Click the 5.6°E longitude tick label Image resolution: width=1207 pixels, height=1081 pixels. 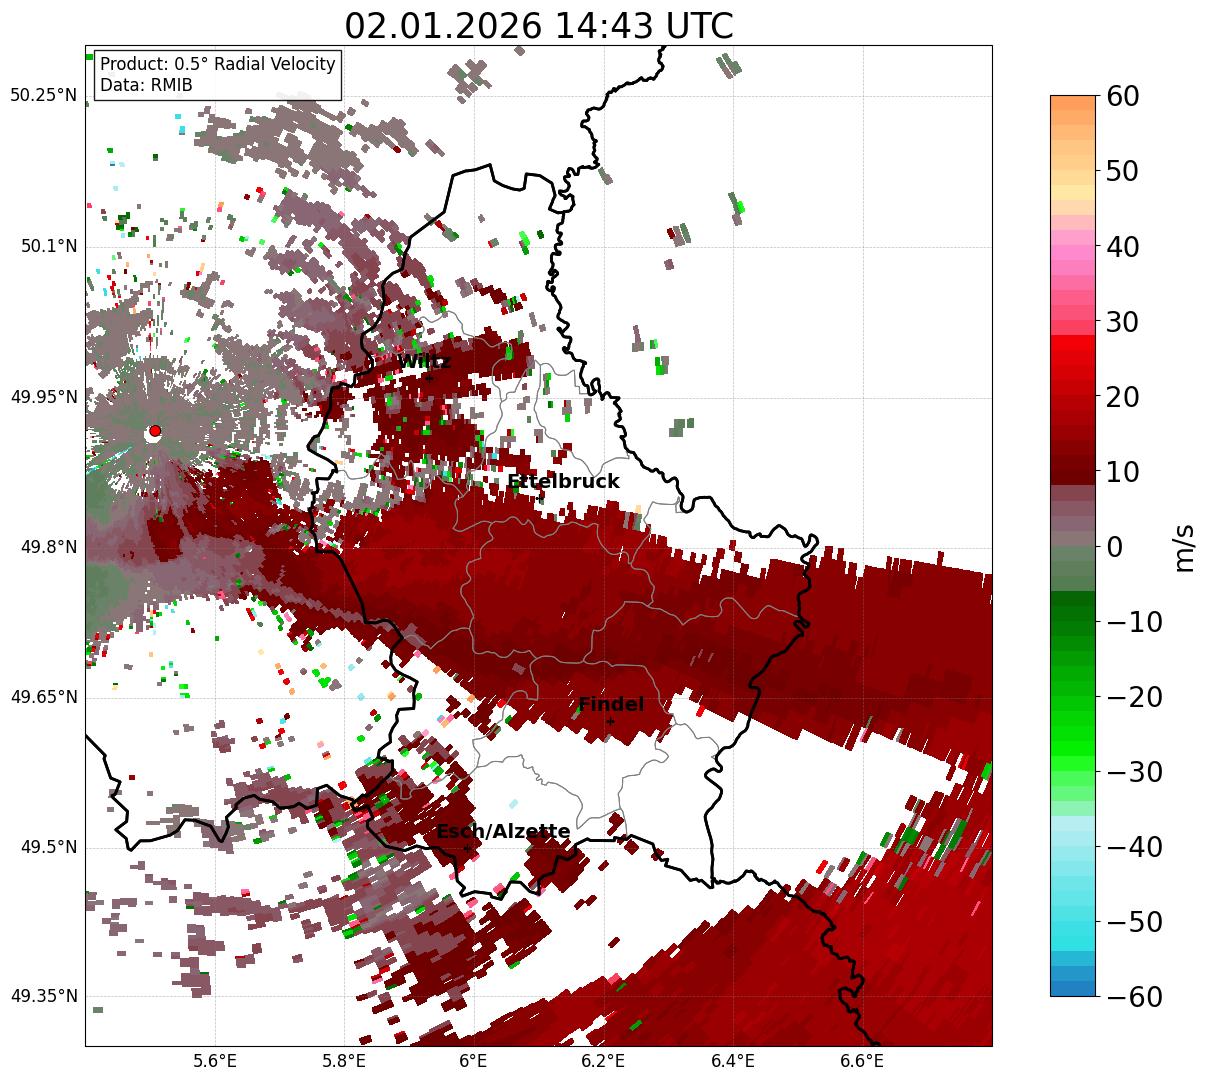point(214,1060)
